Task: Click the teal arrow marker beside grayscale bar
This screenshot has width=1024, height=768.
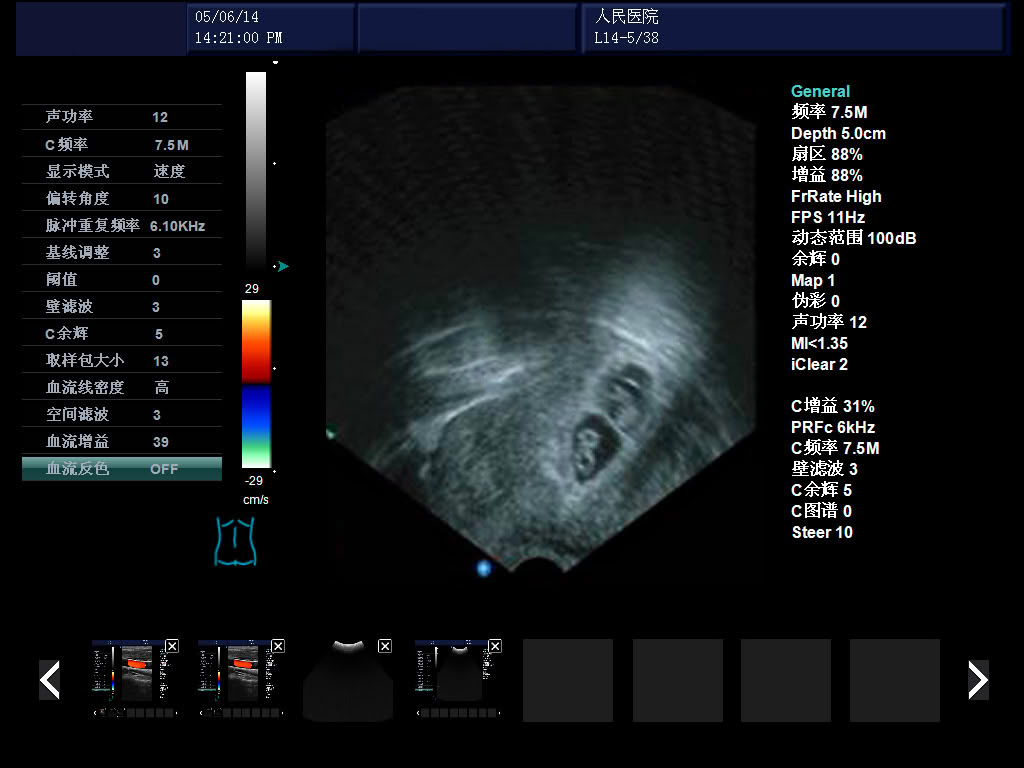Action: point(283,266)
